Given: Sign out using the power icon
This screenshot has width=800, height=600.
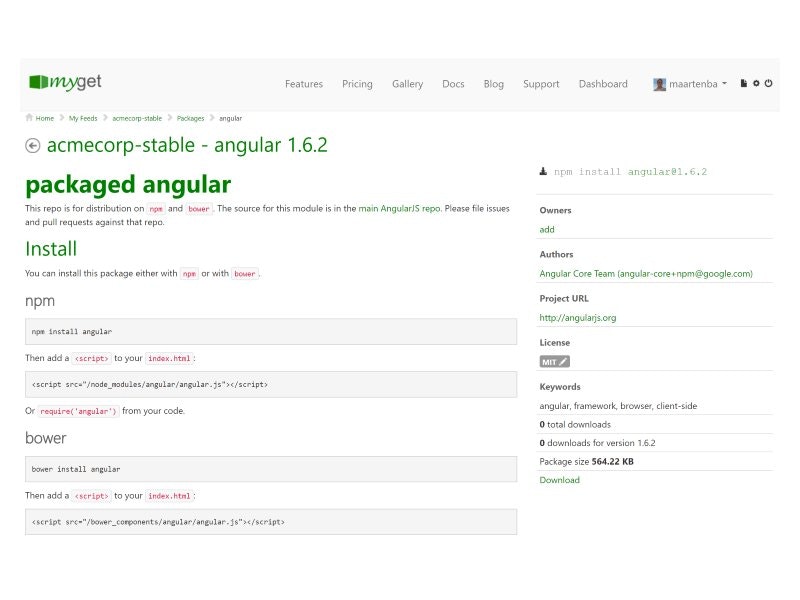Looking at the screenshot, I should click(769, 84).
